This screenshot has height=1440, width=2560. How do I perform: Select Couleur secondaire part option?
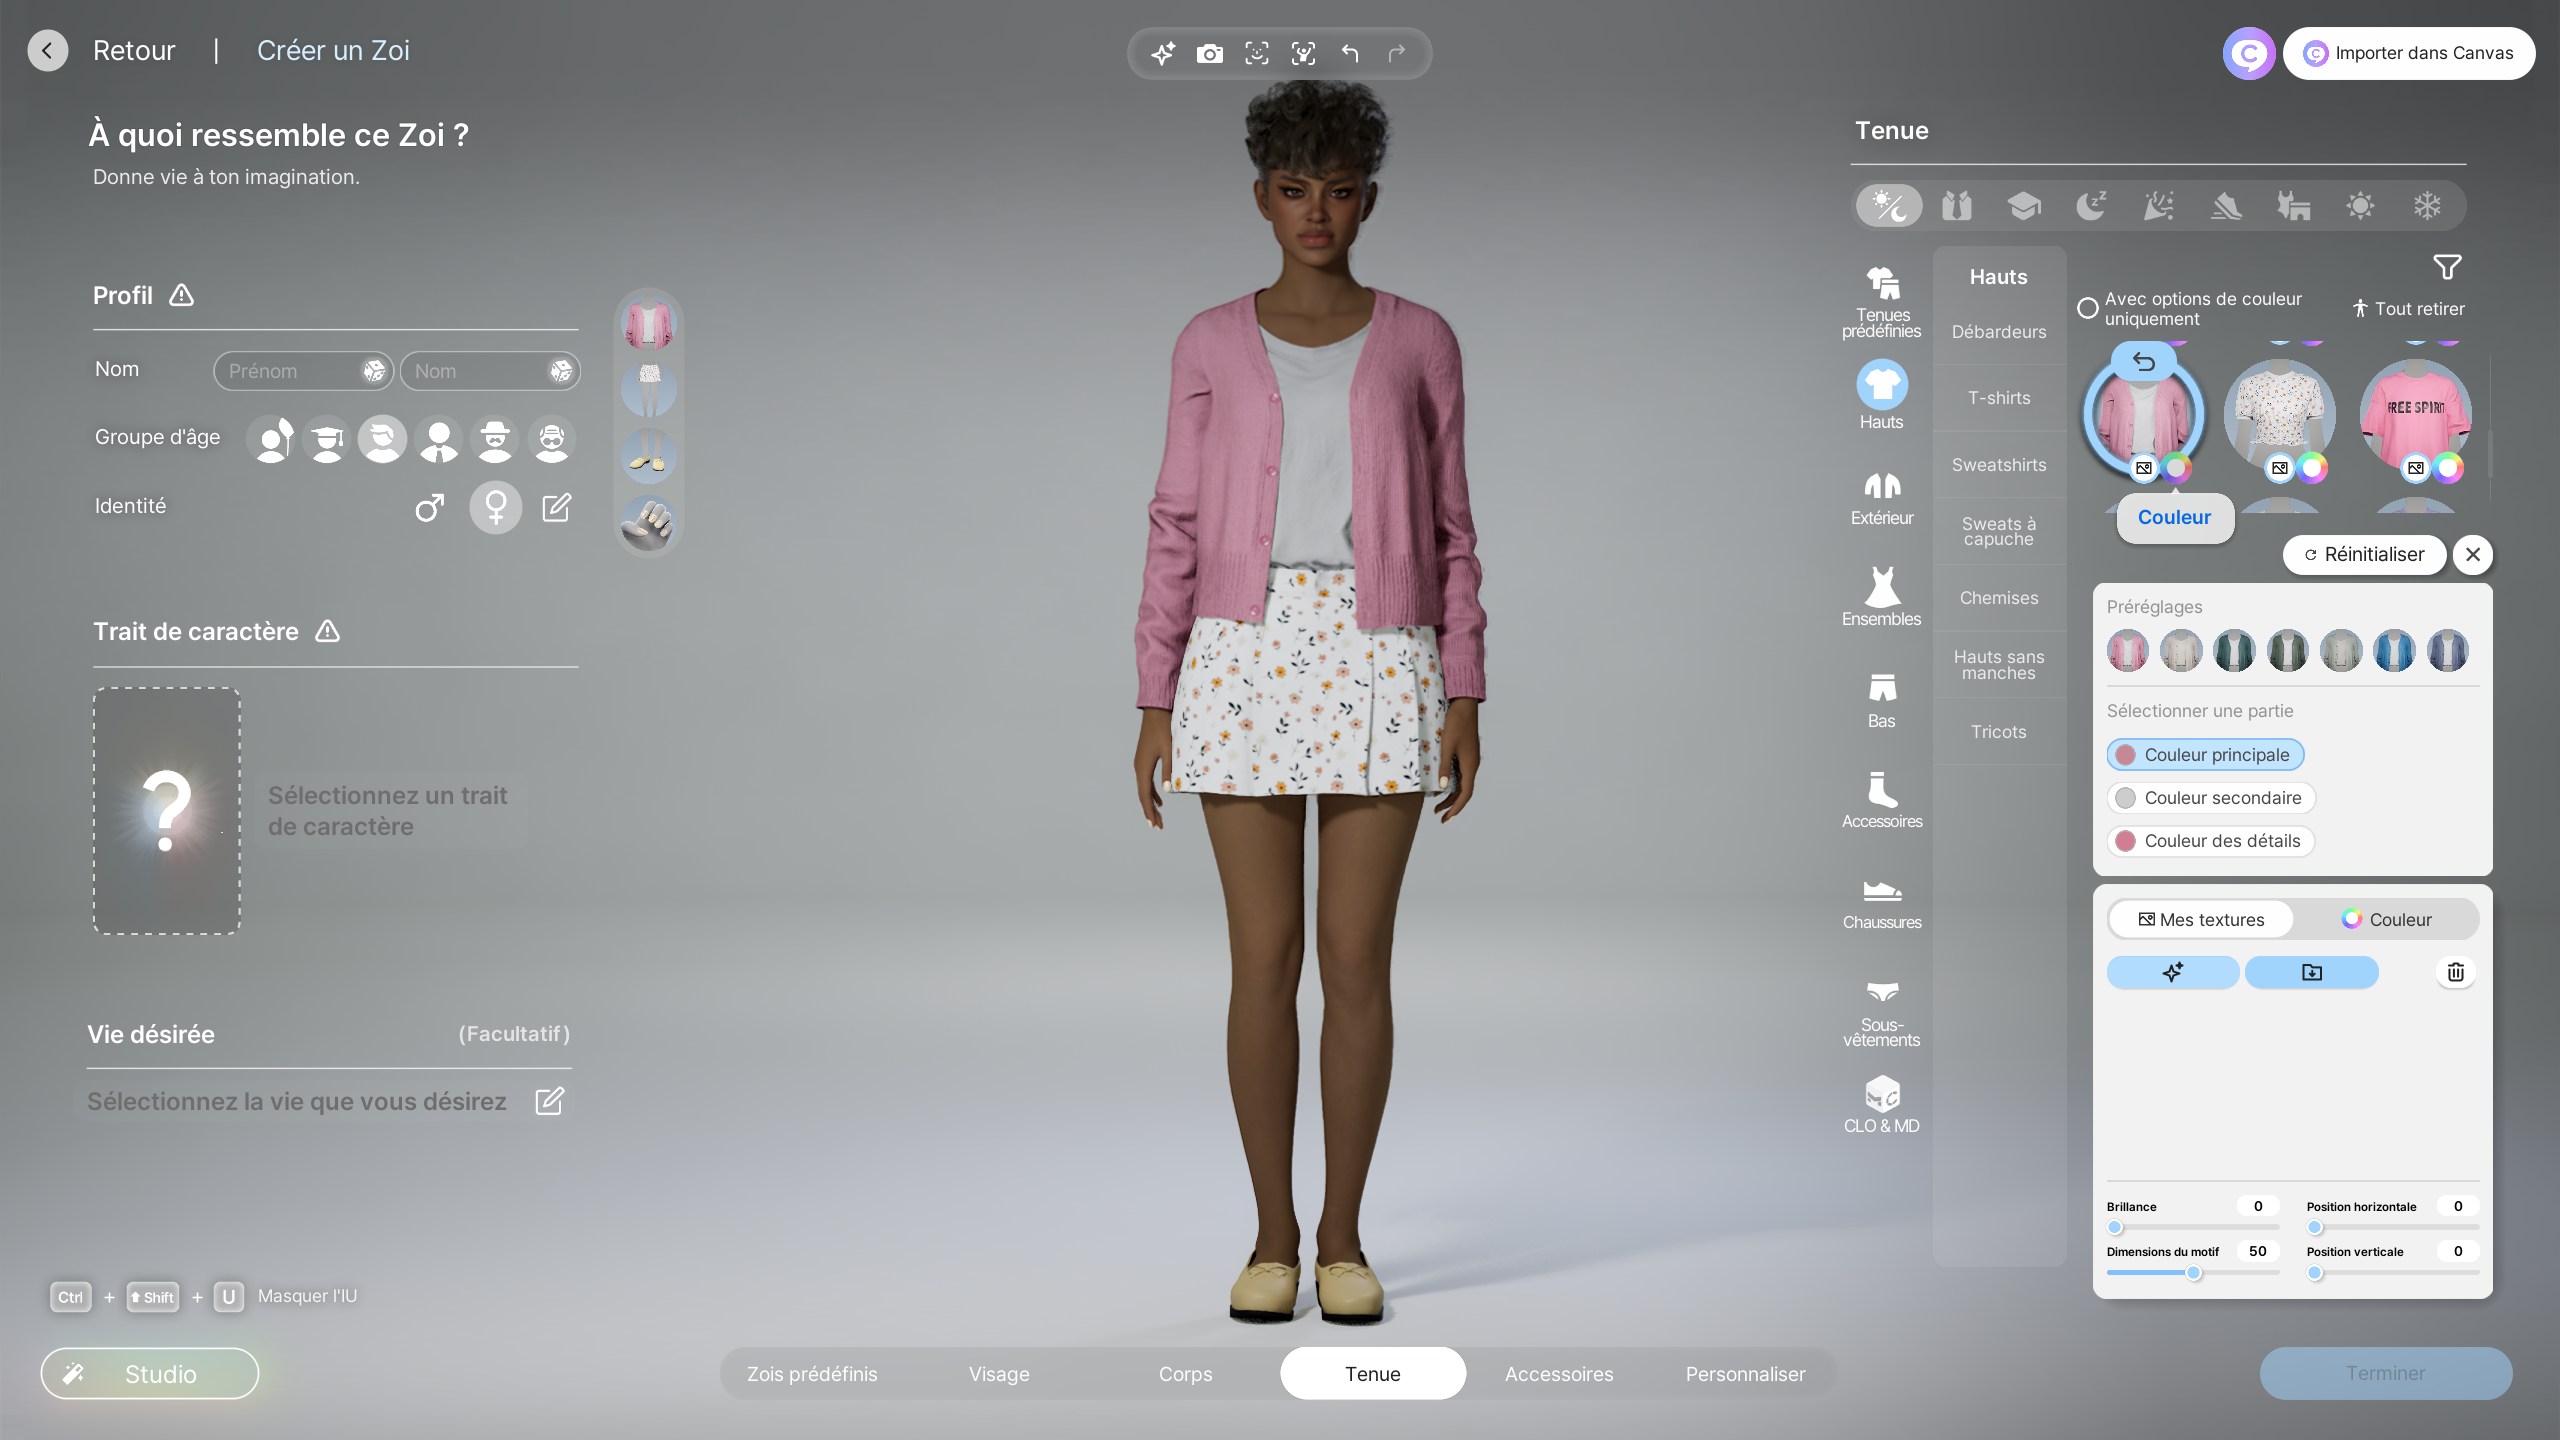2210,798
